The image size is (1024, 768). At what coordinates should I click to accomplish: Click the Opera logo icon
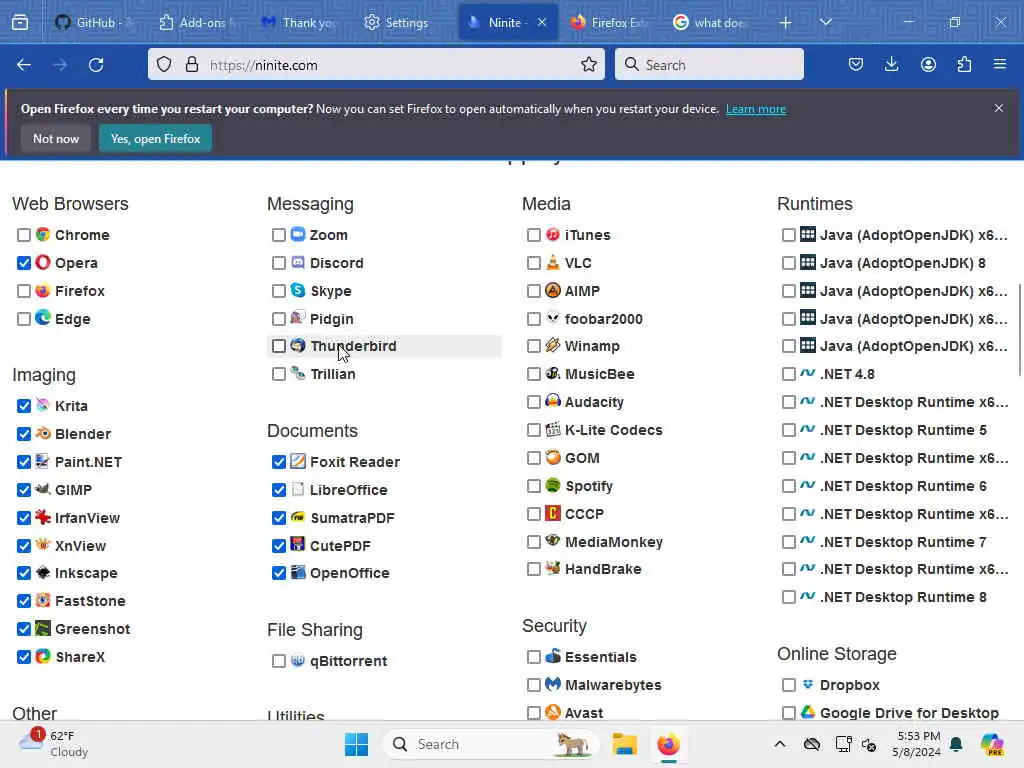tap(43, 263)
